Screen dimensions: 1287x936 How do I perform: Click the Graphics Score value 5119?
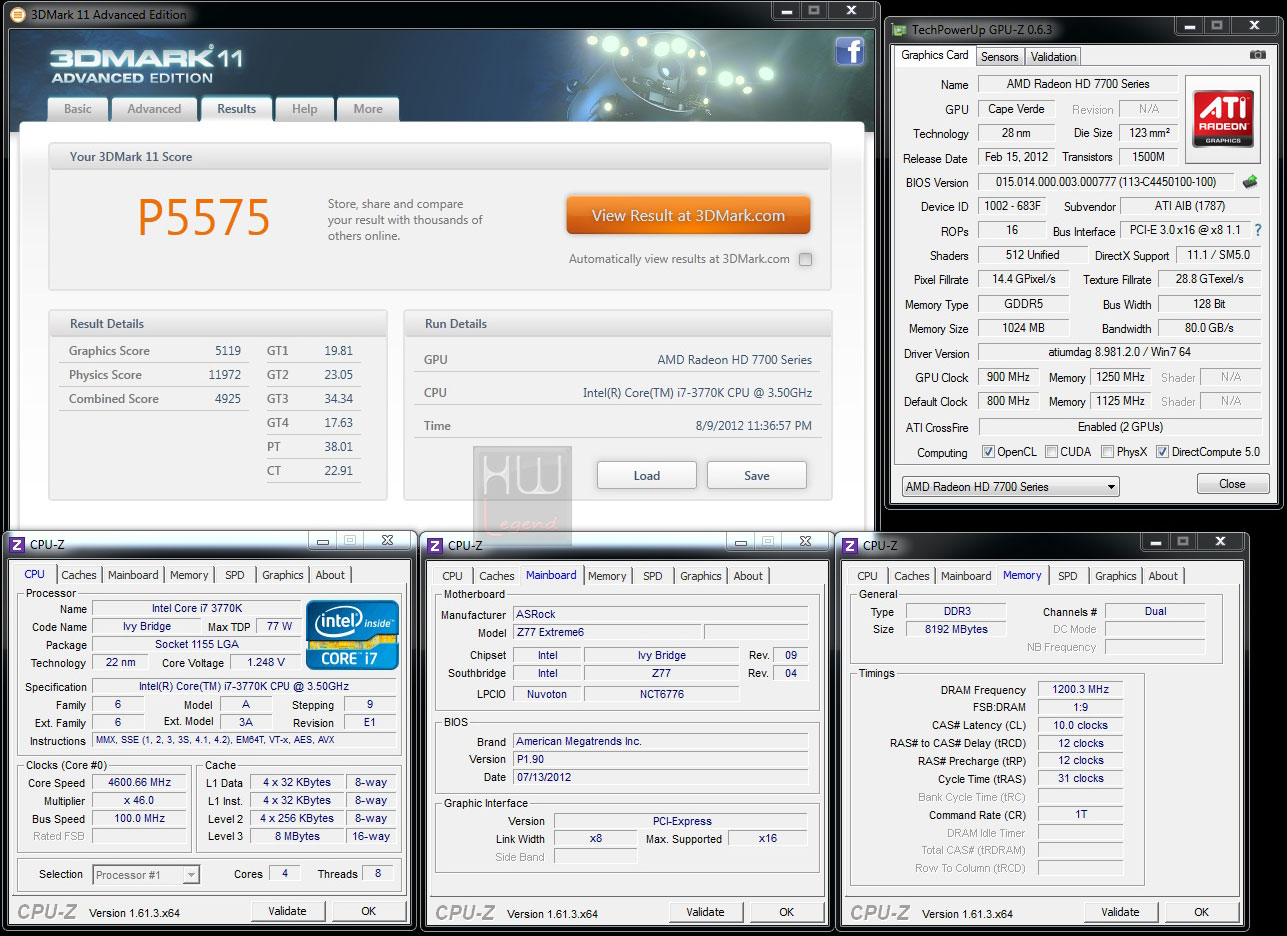[228, 351]
